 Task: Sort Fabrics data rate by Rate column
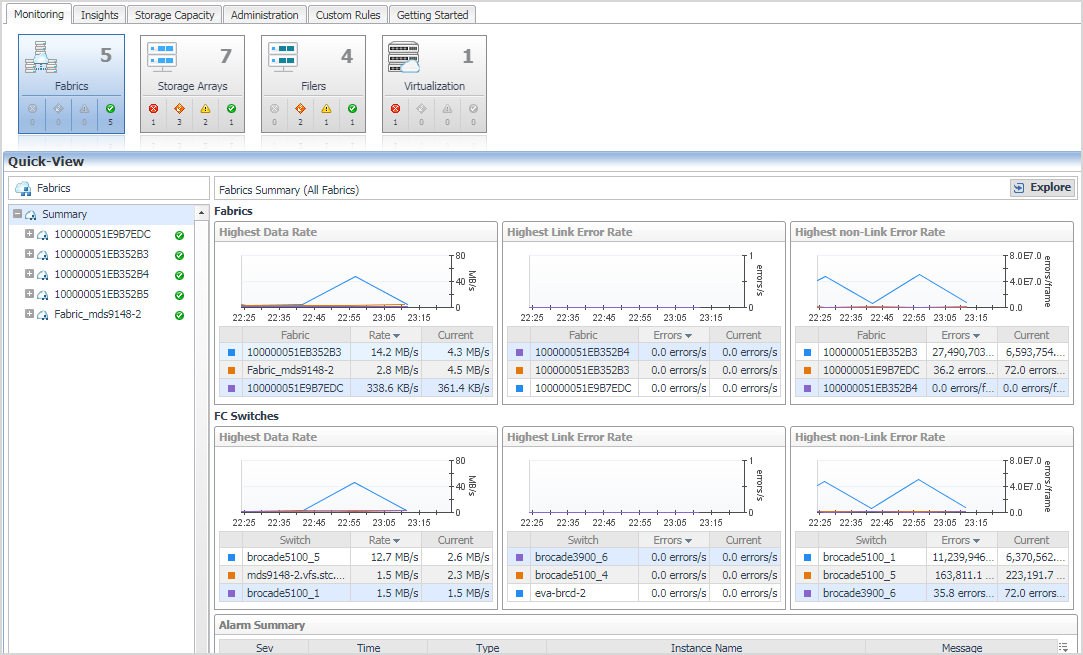click(x=383, y=335)
